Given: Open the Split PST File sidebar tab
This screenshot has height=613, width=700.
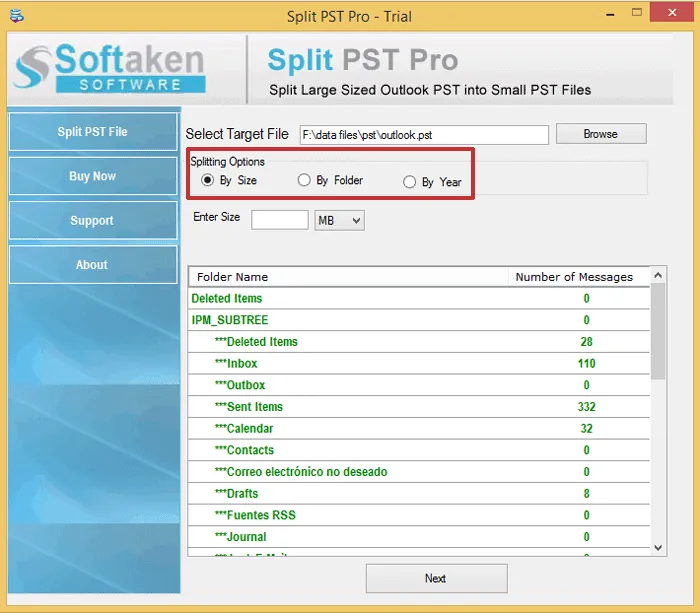Looking at the screenshot, I should click(93, 132).
